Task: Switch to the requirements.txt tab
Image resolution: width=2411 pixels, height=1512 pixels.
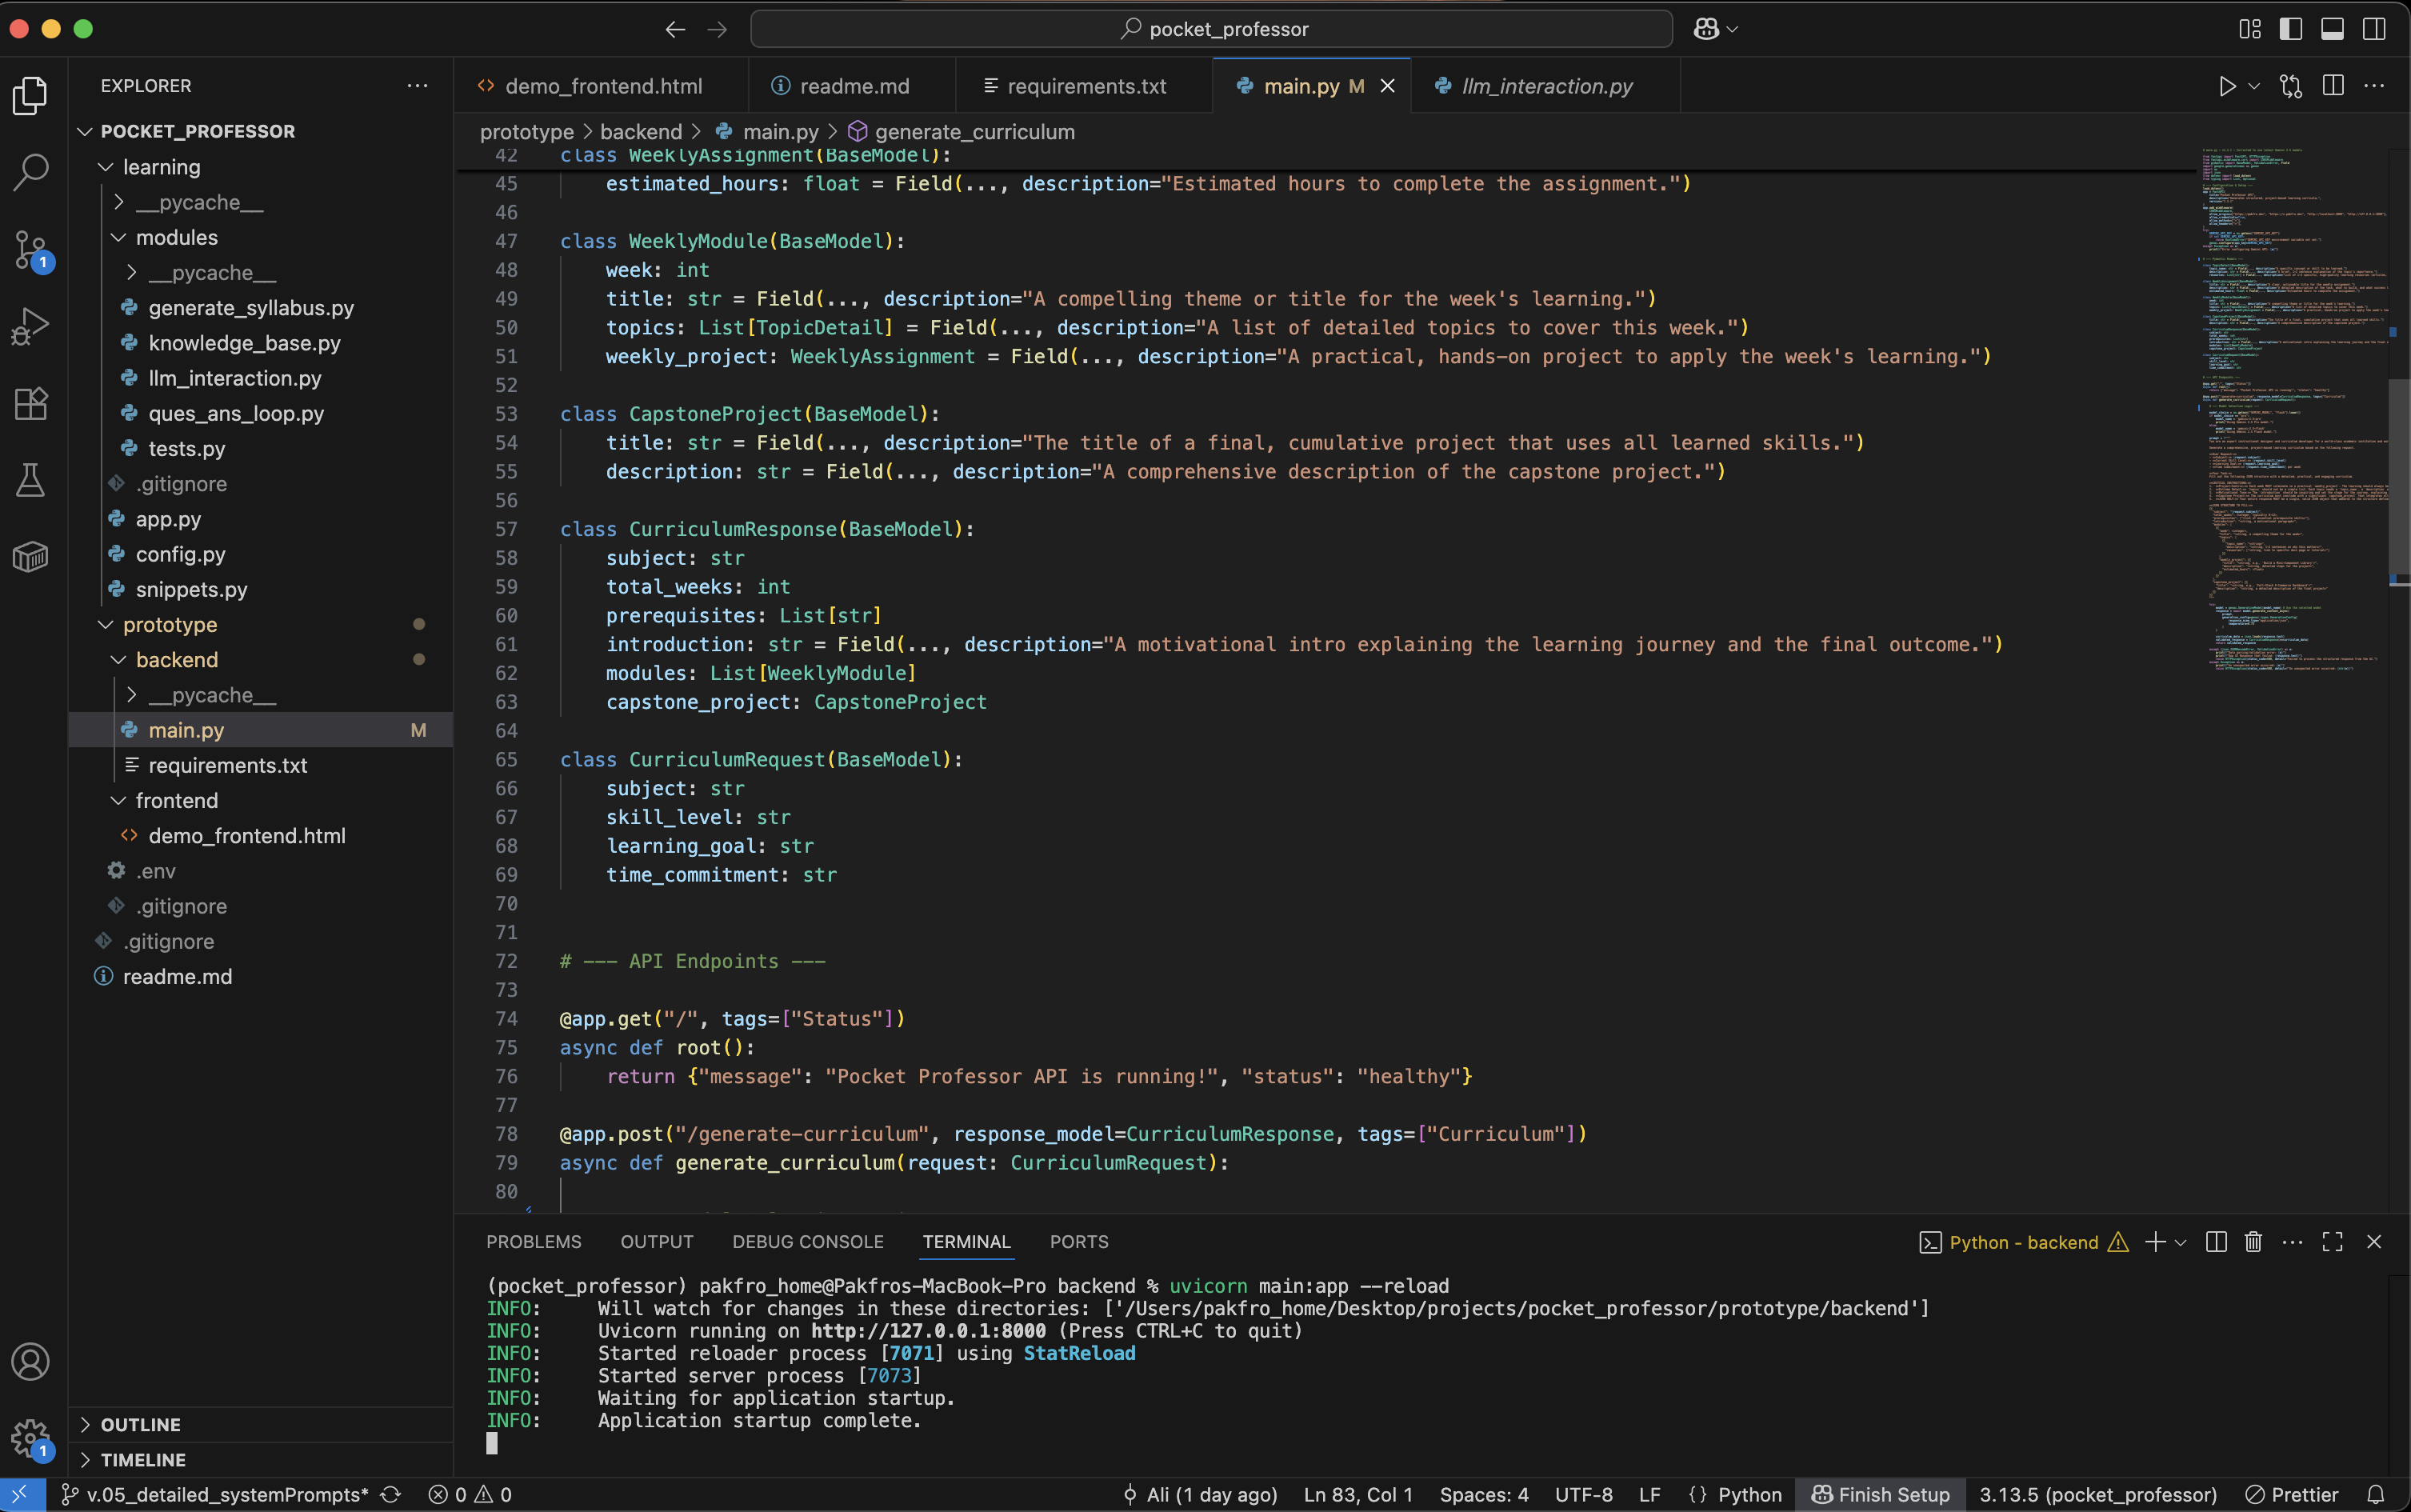Action: (x=1085, y=86)
